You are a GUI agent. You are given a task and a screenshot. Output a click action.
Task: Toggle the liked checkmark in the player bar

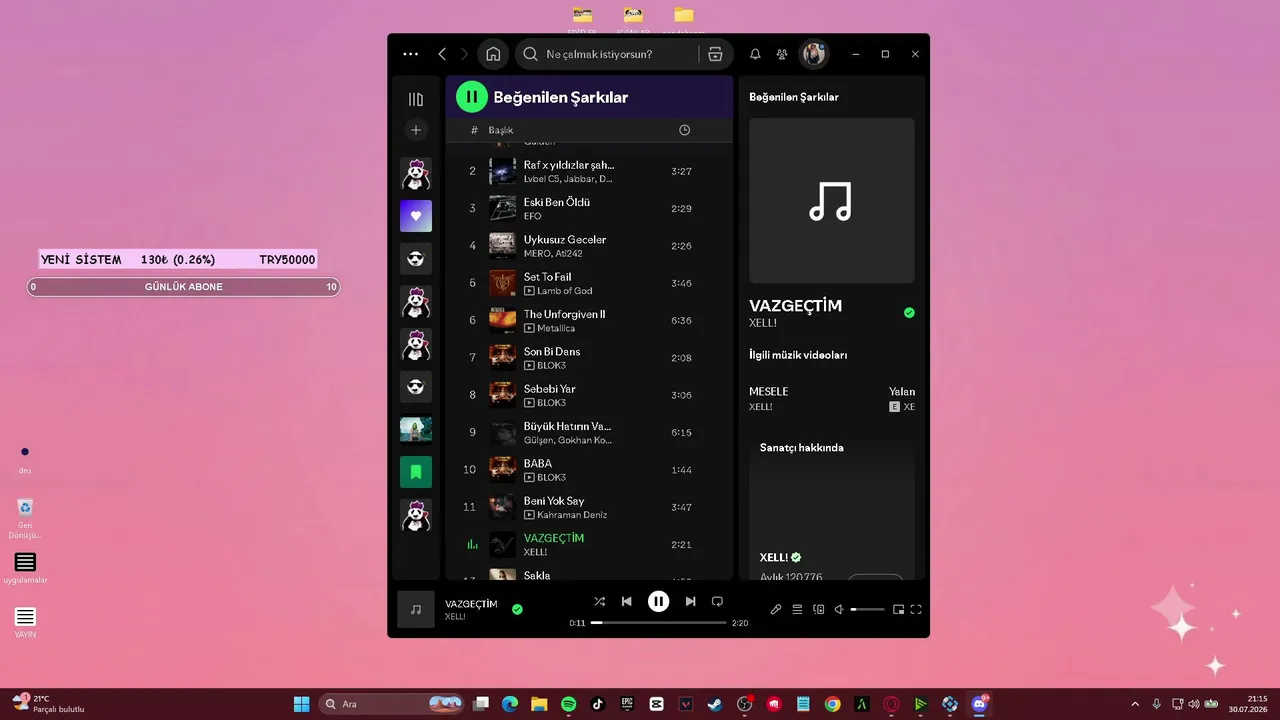[x=517, y=609]
